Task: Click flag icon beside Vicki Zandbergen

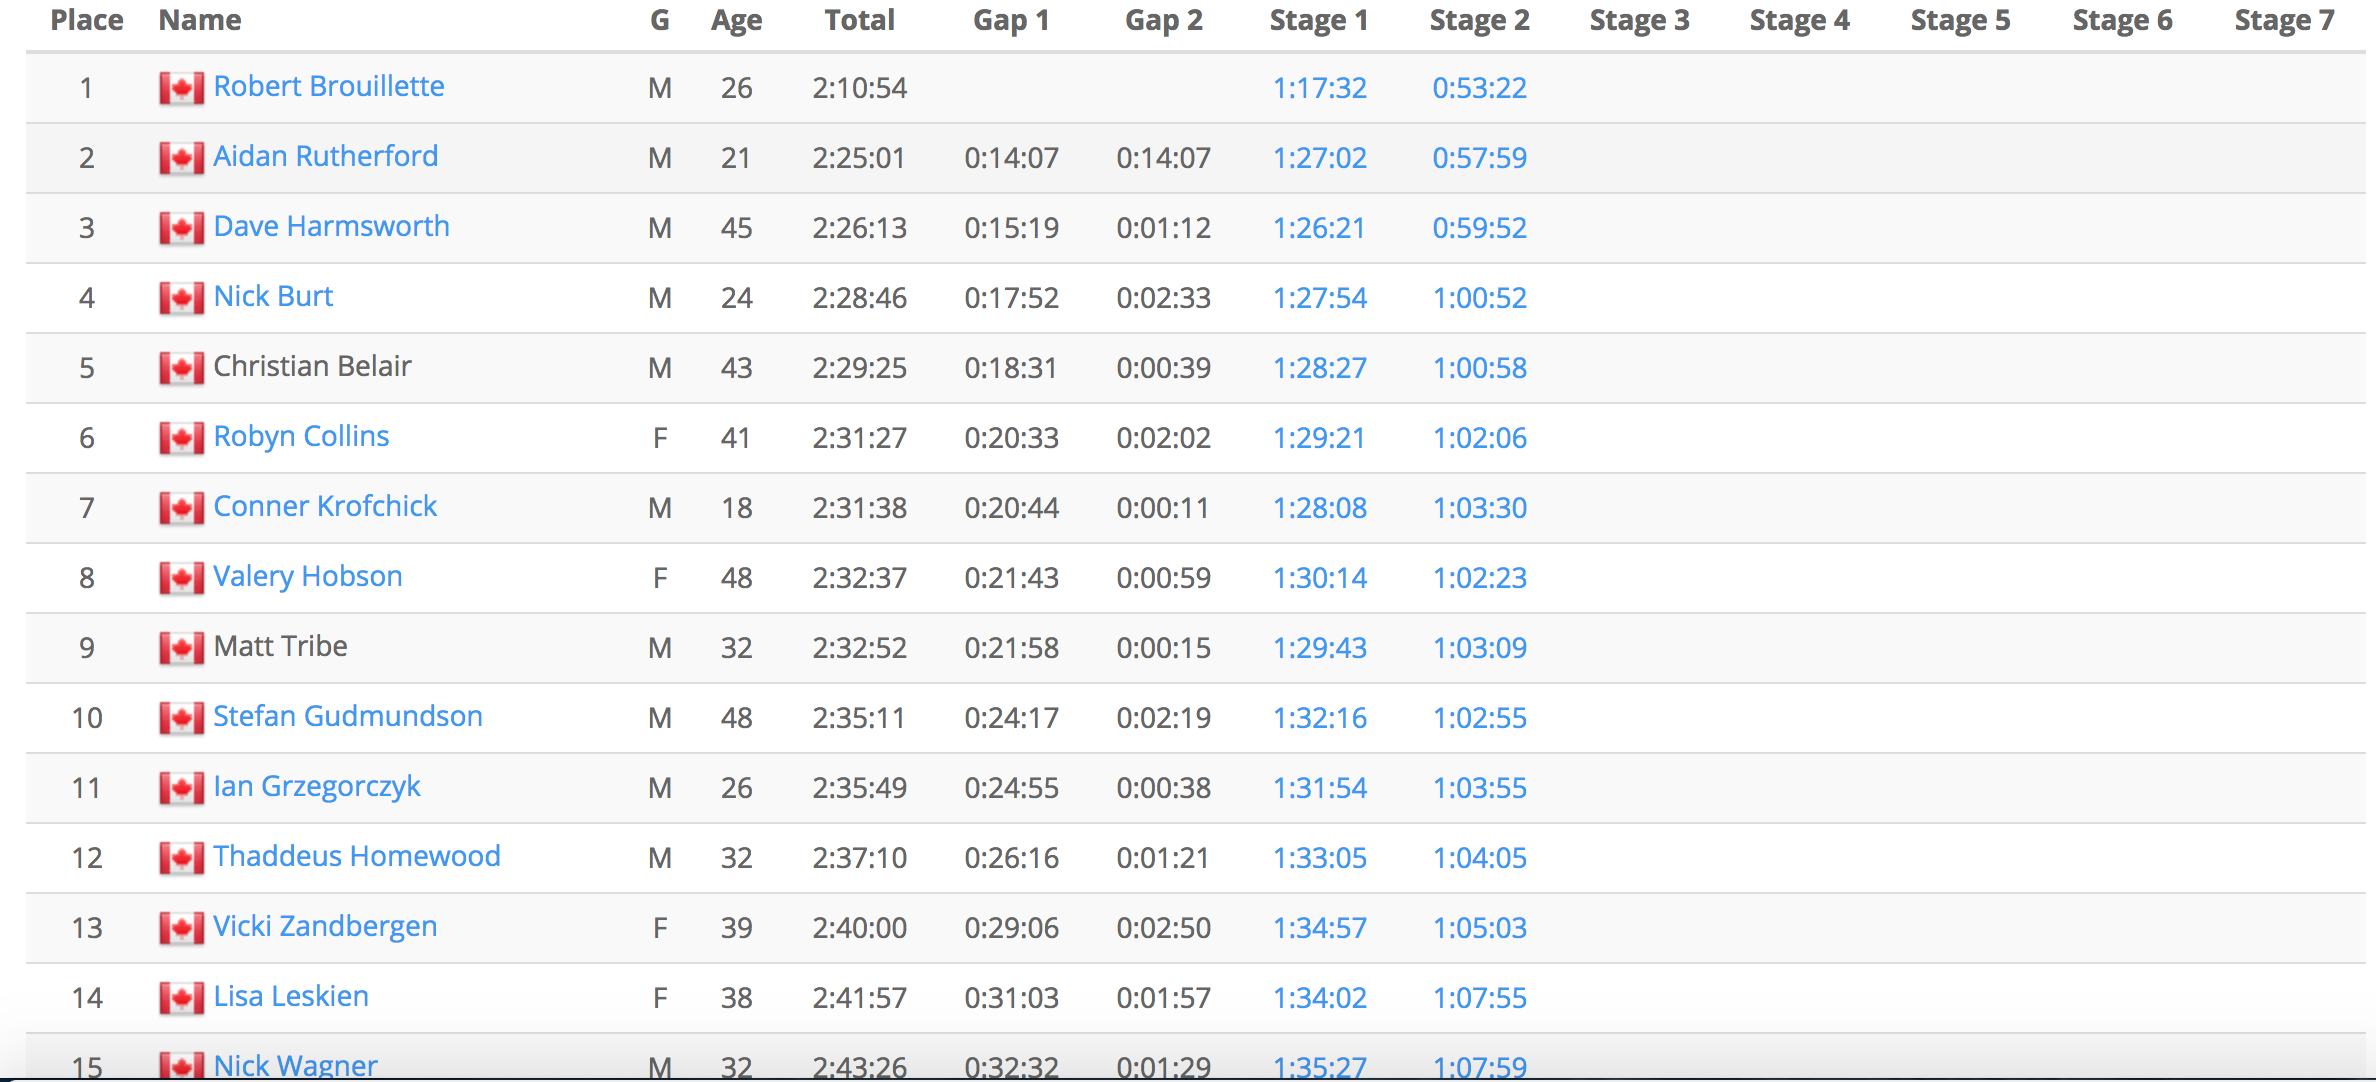Action: coord(181,928)
